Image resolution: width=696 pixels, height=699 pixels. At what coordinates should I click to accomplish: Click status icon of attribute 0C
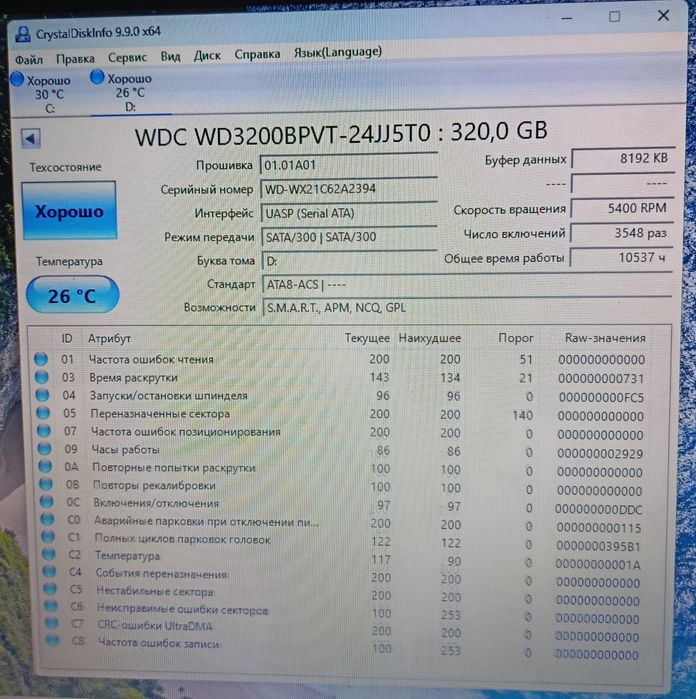[47, 502]
